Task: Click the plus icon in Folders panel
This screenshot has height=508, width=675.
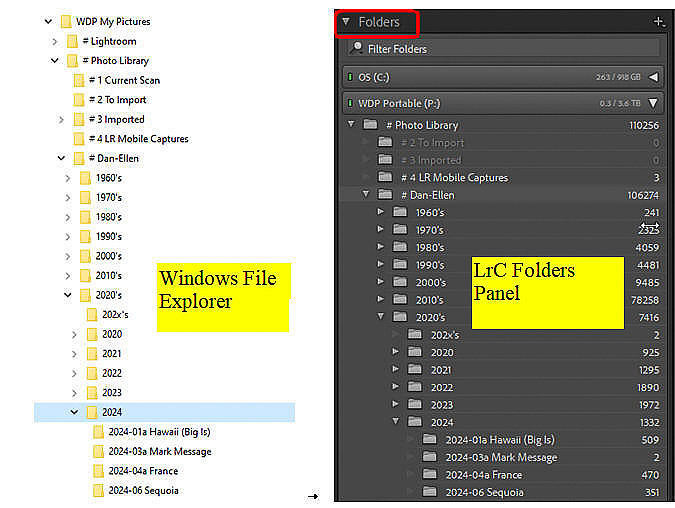Action: point(659,22)
